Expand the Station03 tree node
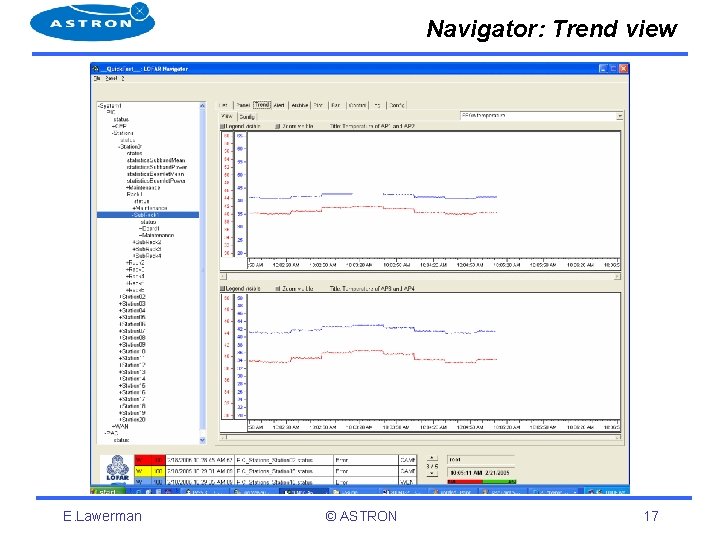The width and height of the screenshot is (720, 540). 120,304
